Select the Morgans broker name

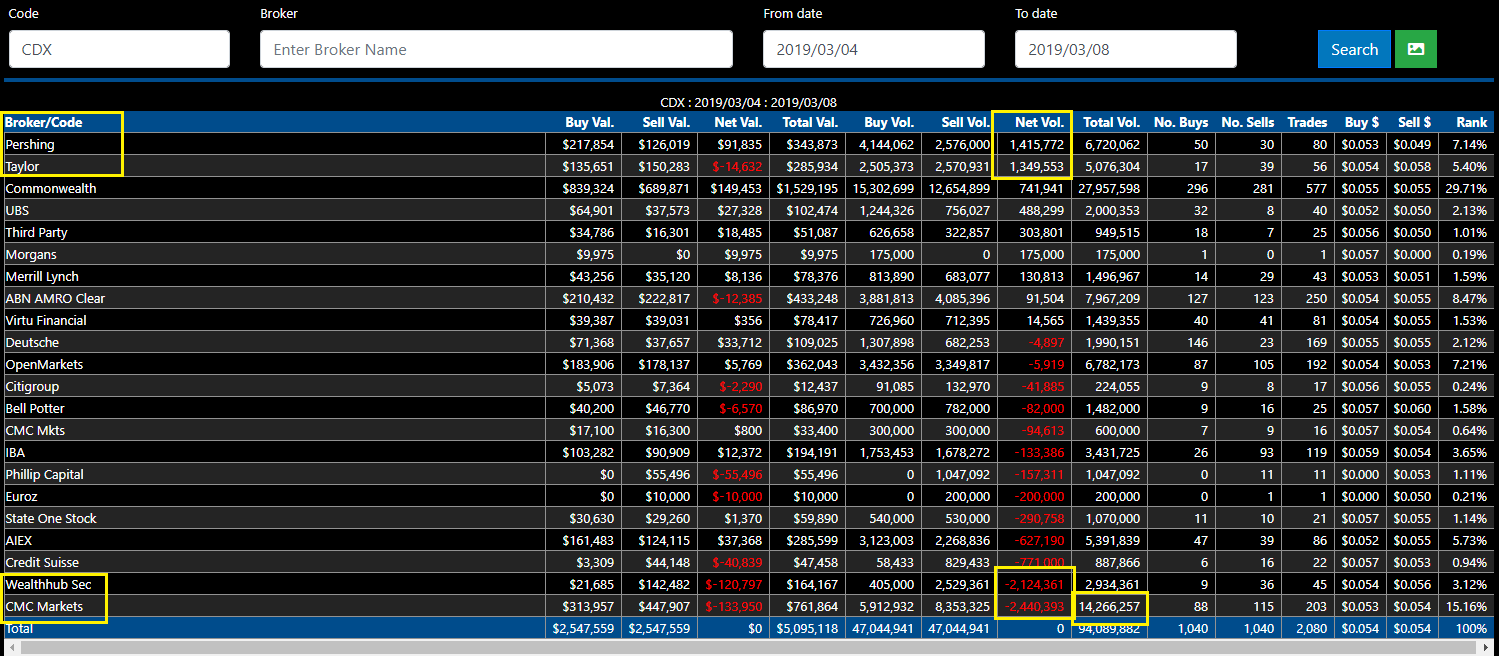(32, 254)
